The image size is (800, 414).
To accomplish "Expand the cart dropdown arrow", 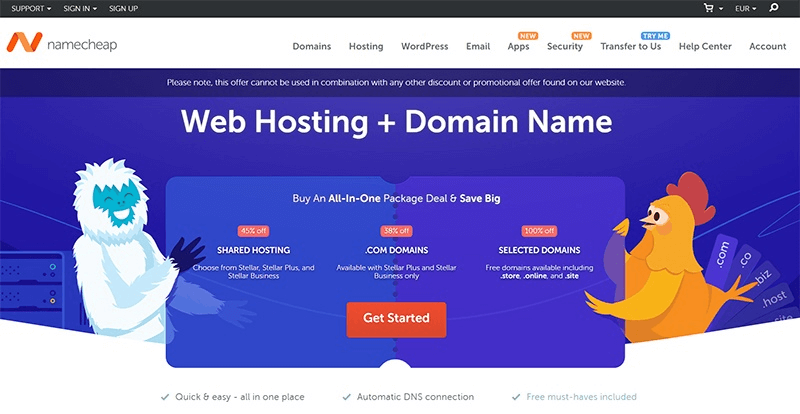I will tap(721, 9).
